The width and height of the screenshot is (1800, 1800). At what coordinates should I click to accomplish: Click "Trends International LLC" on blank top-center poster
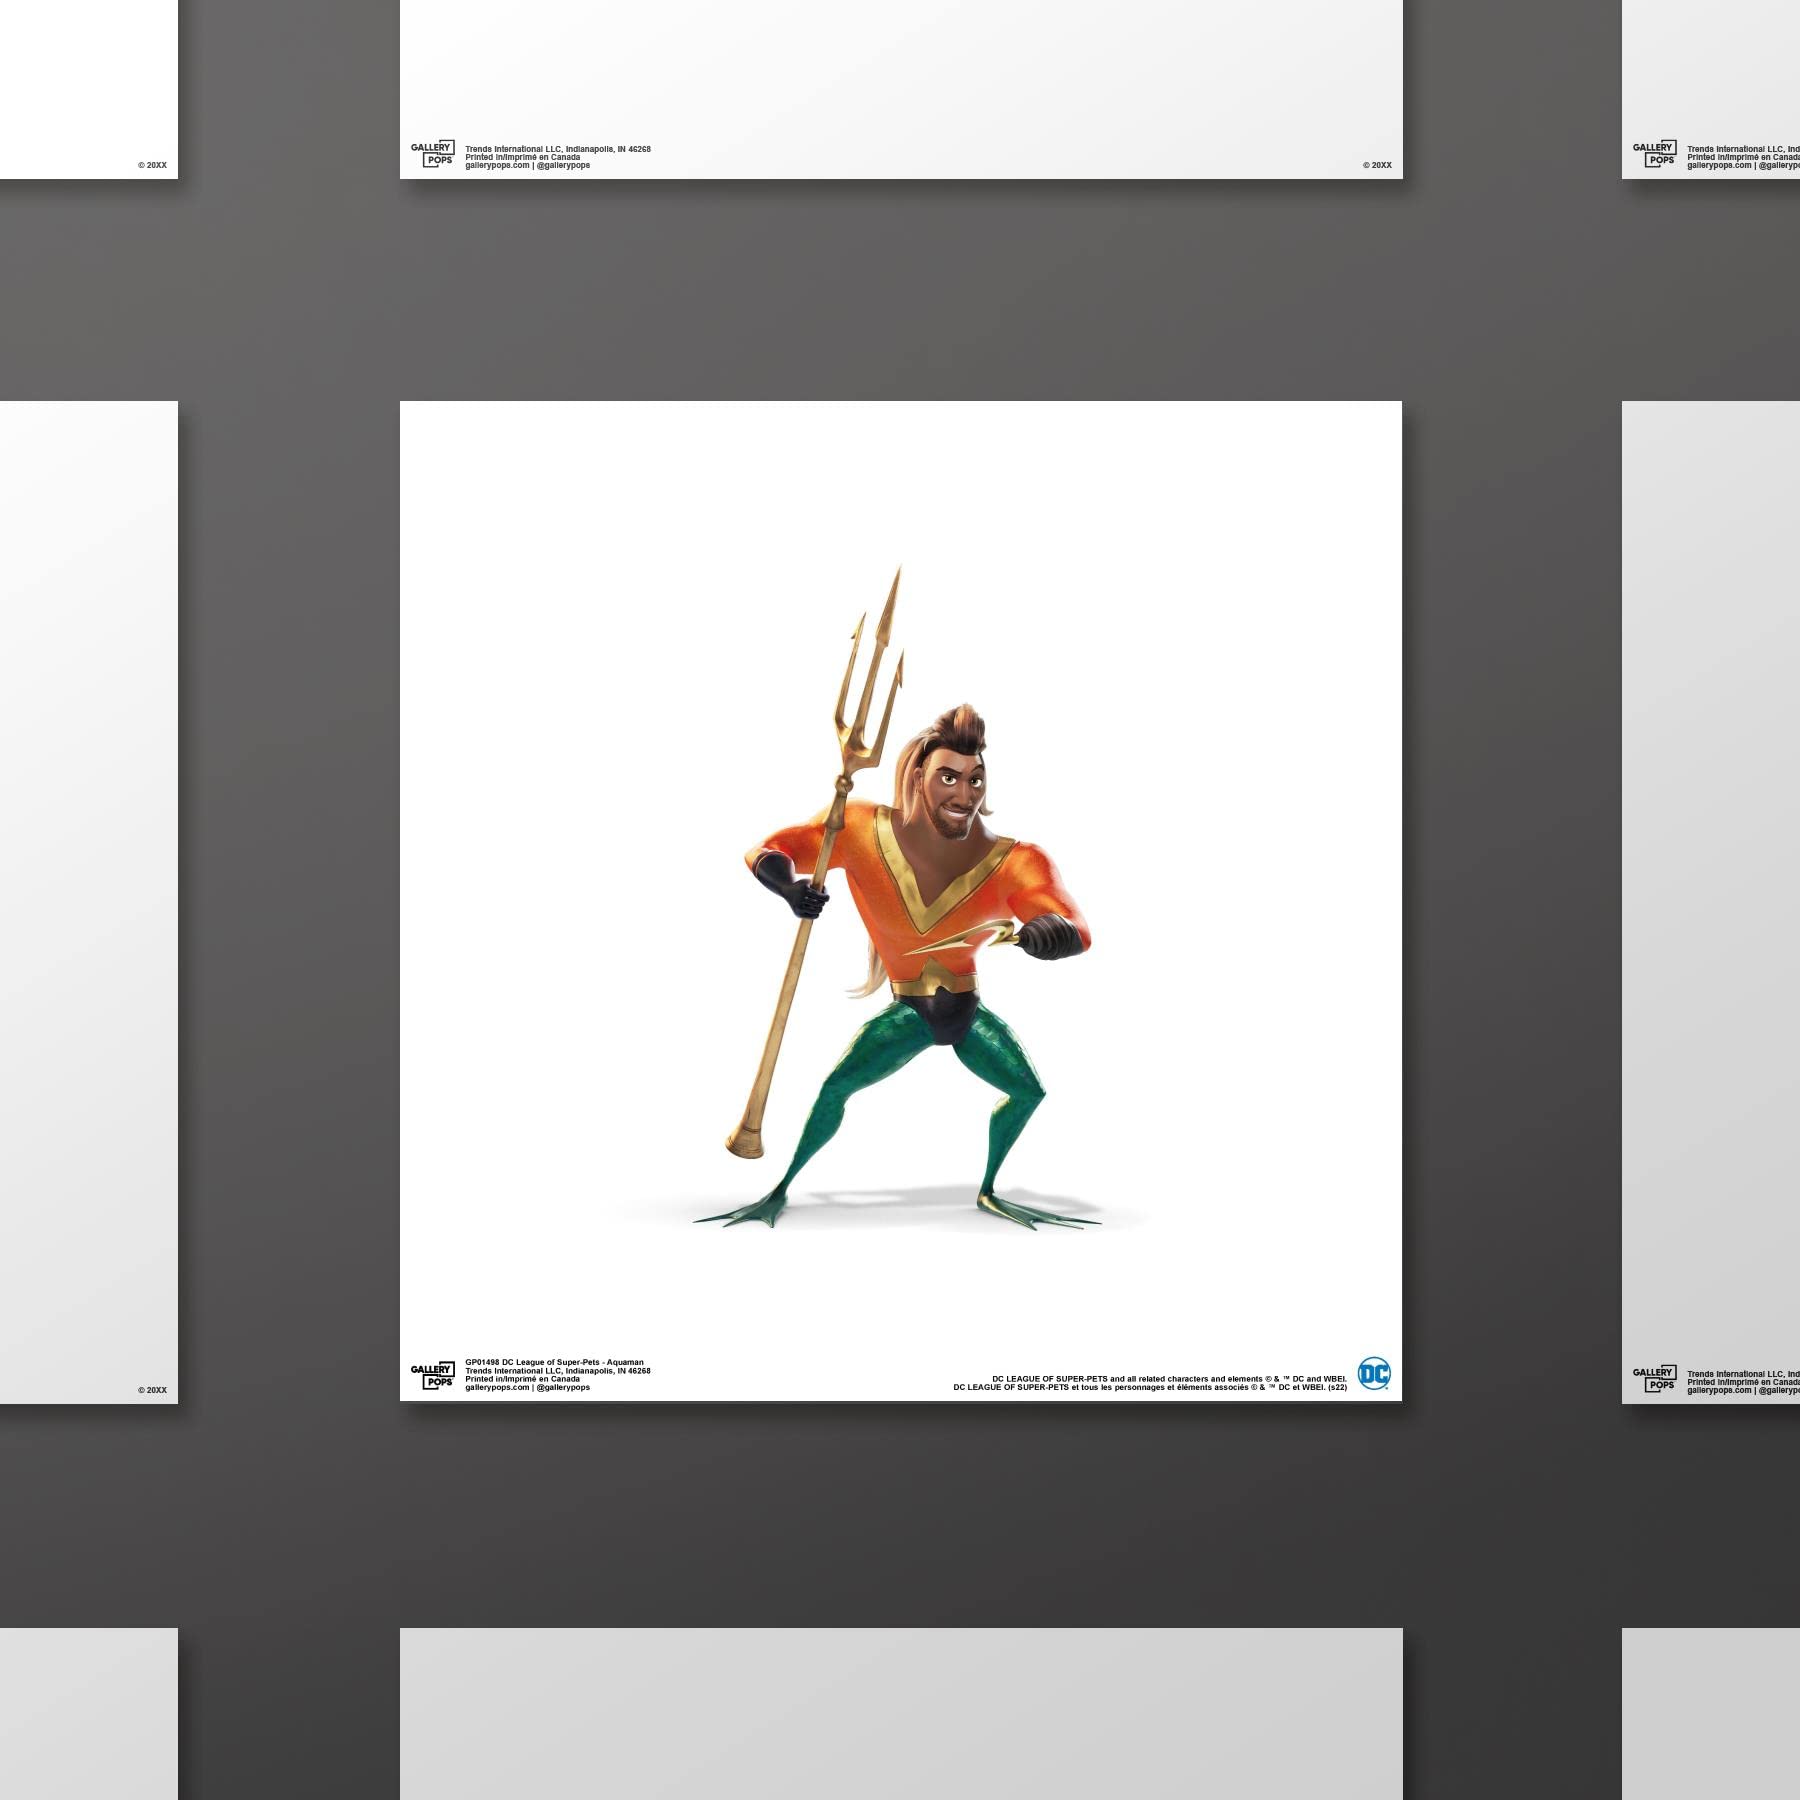tap(558, 149)
